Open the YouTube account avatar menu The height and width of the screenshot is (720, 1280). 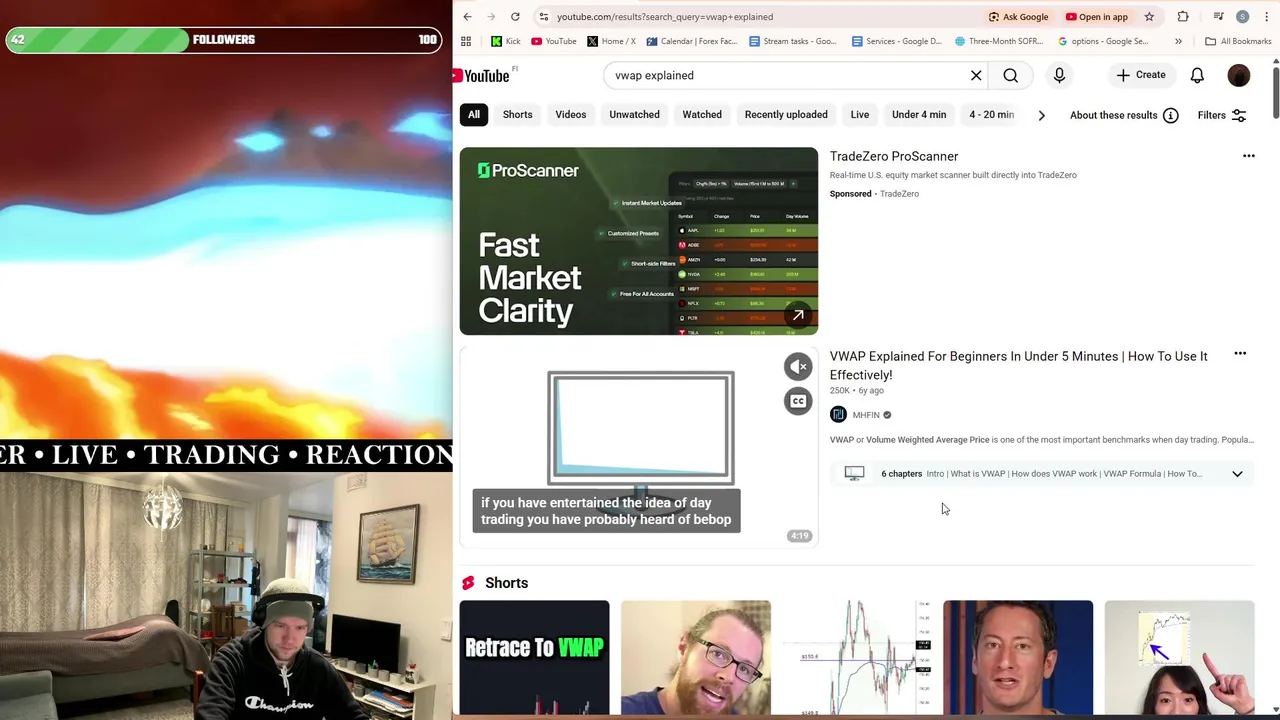point(1239,75)
